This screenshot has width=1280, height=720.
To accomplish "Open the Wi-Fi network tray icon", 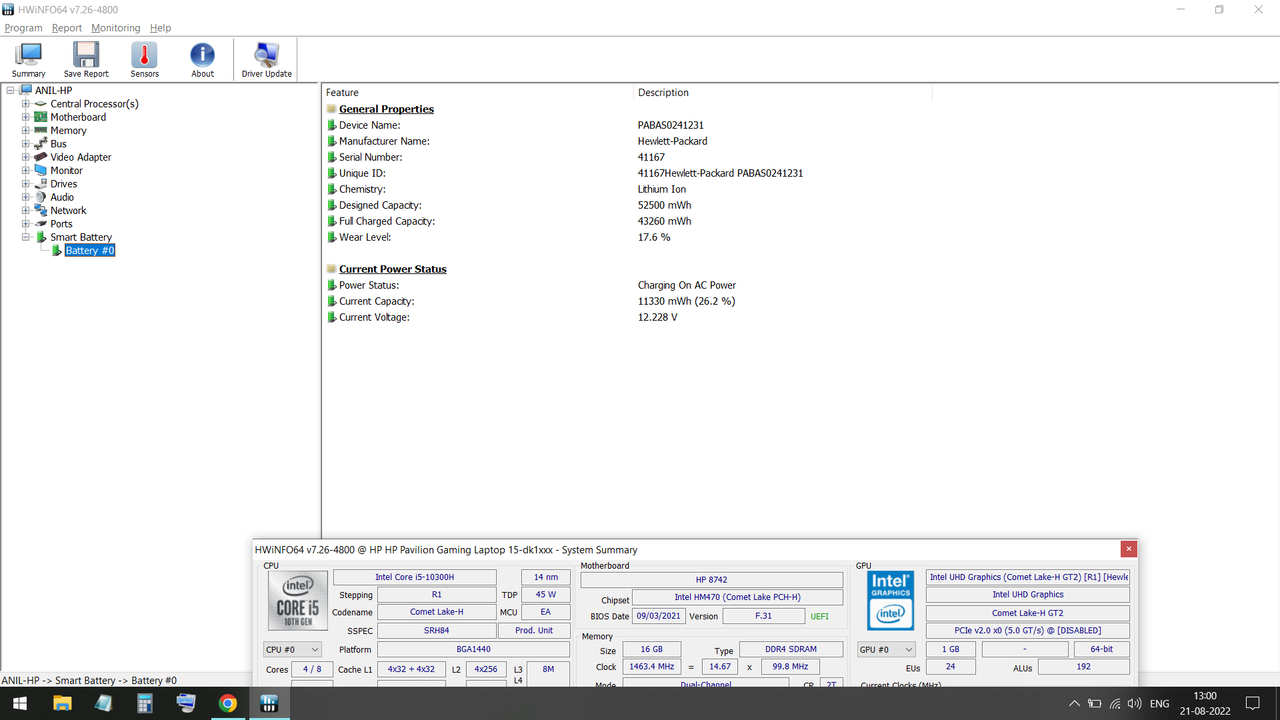I will (x=1115, y=704).
